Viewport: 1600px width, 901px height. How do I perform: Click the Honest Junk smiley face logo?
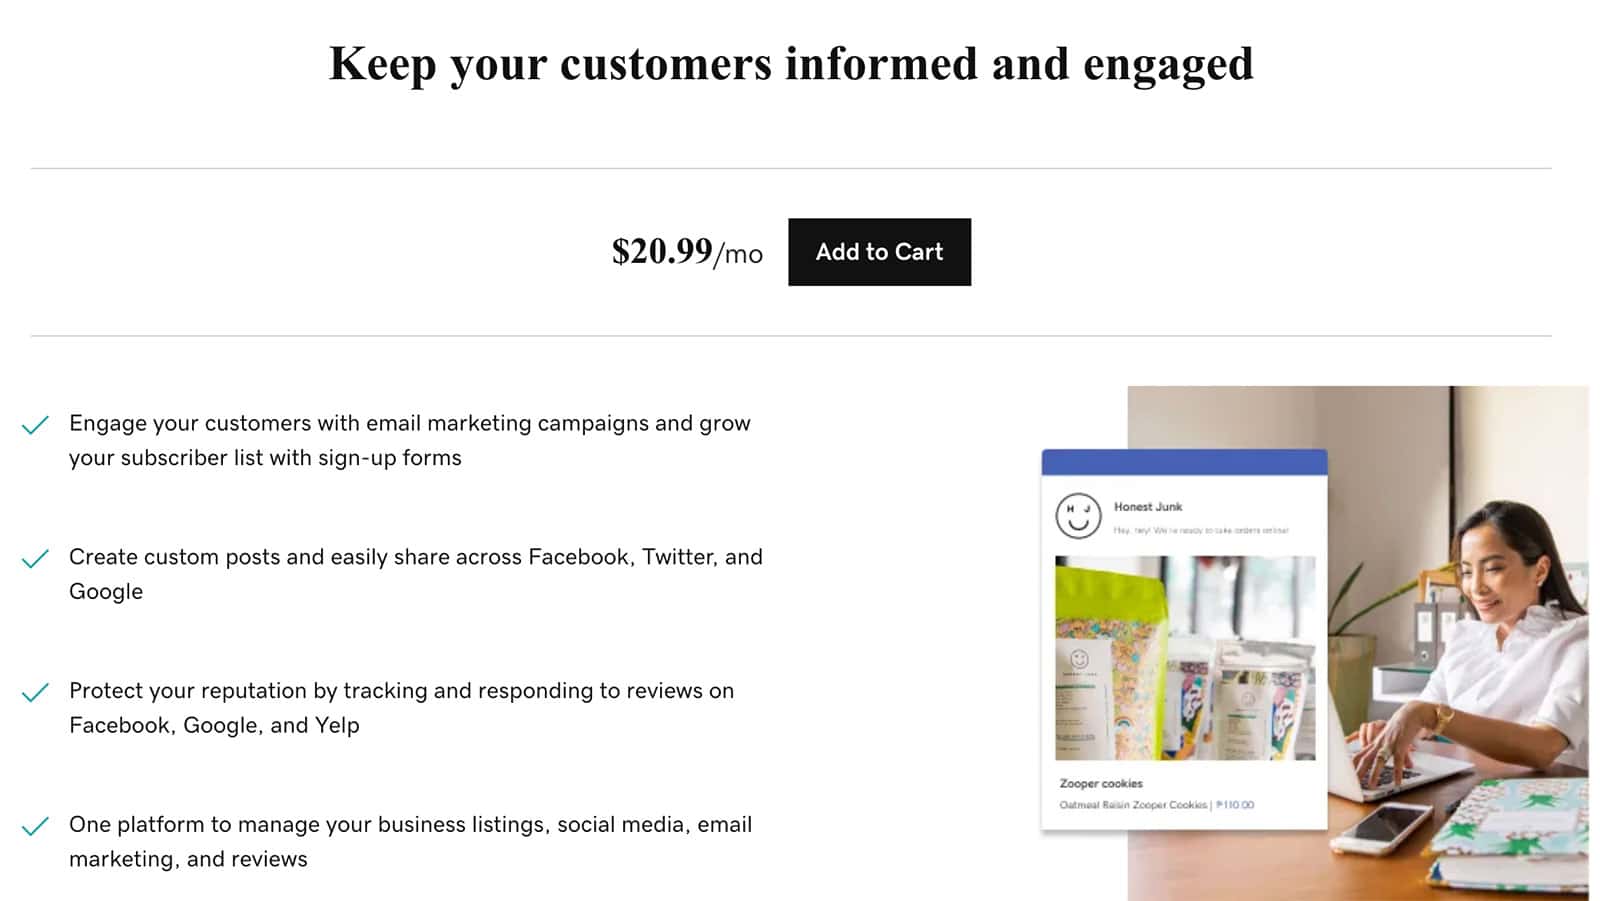click(x=1078, y=516)
